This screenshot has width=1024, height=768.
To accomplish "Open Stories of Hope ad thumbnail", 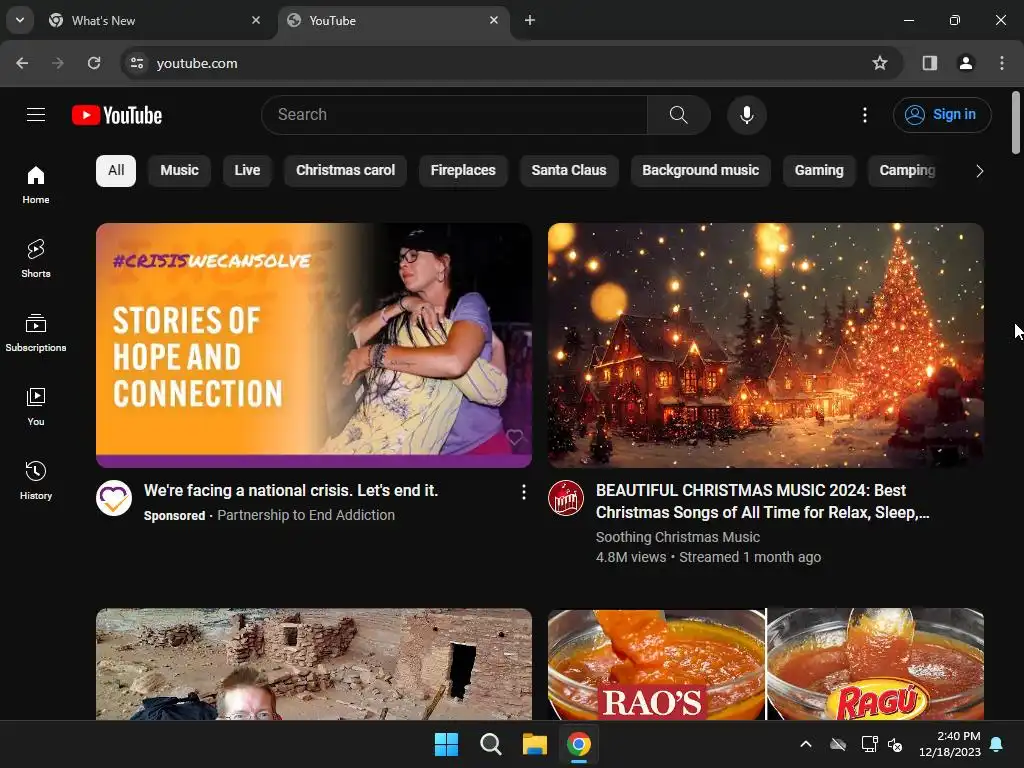I will pyautogui.click(x=313, y=345).
